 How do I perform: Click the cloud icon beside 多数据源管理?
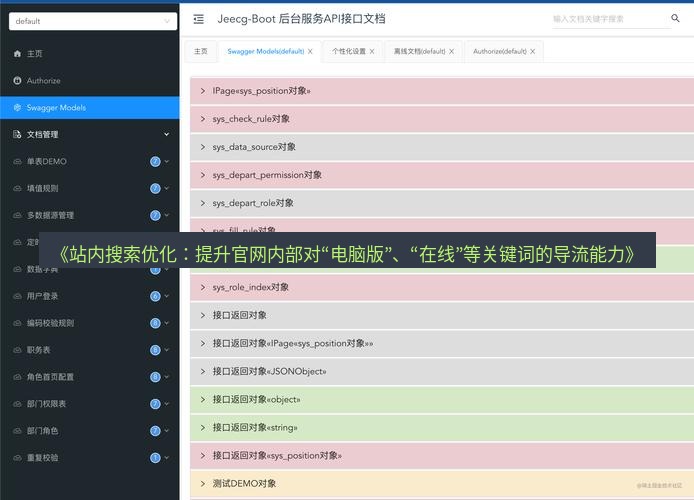point(17,215)
